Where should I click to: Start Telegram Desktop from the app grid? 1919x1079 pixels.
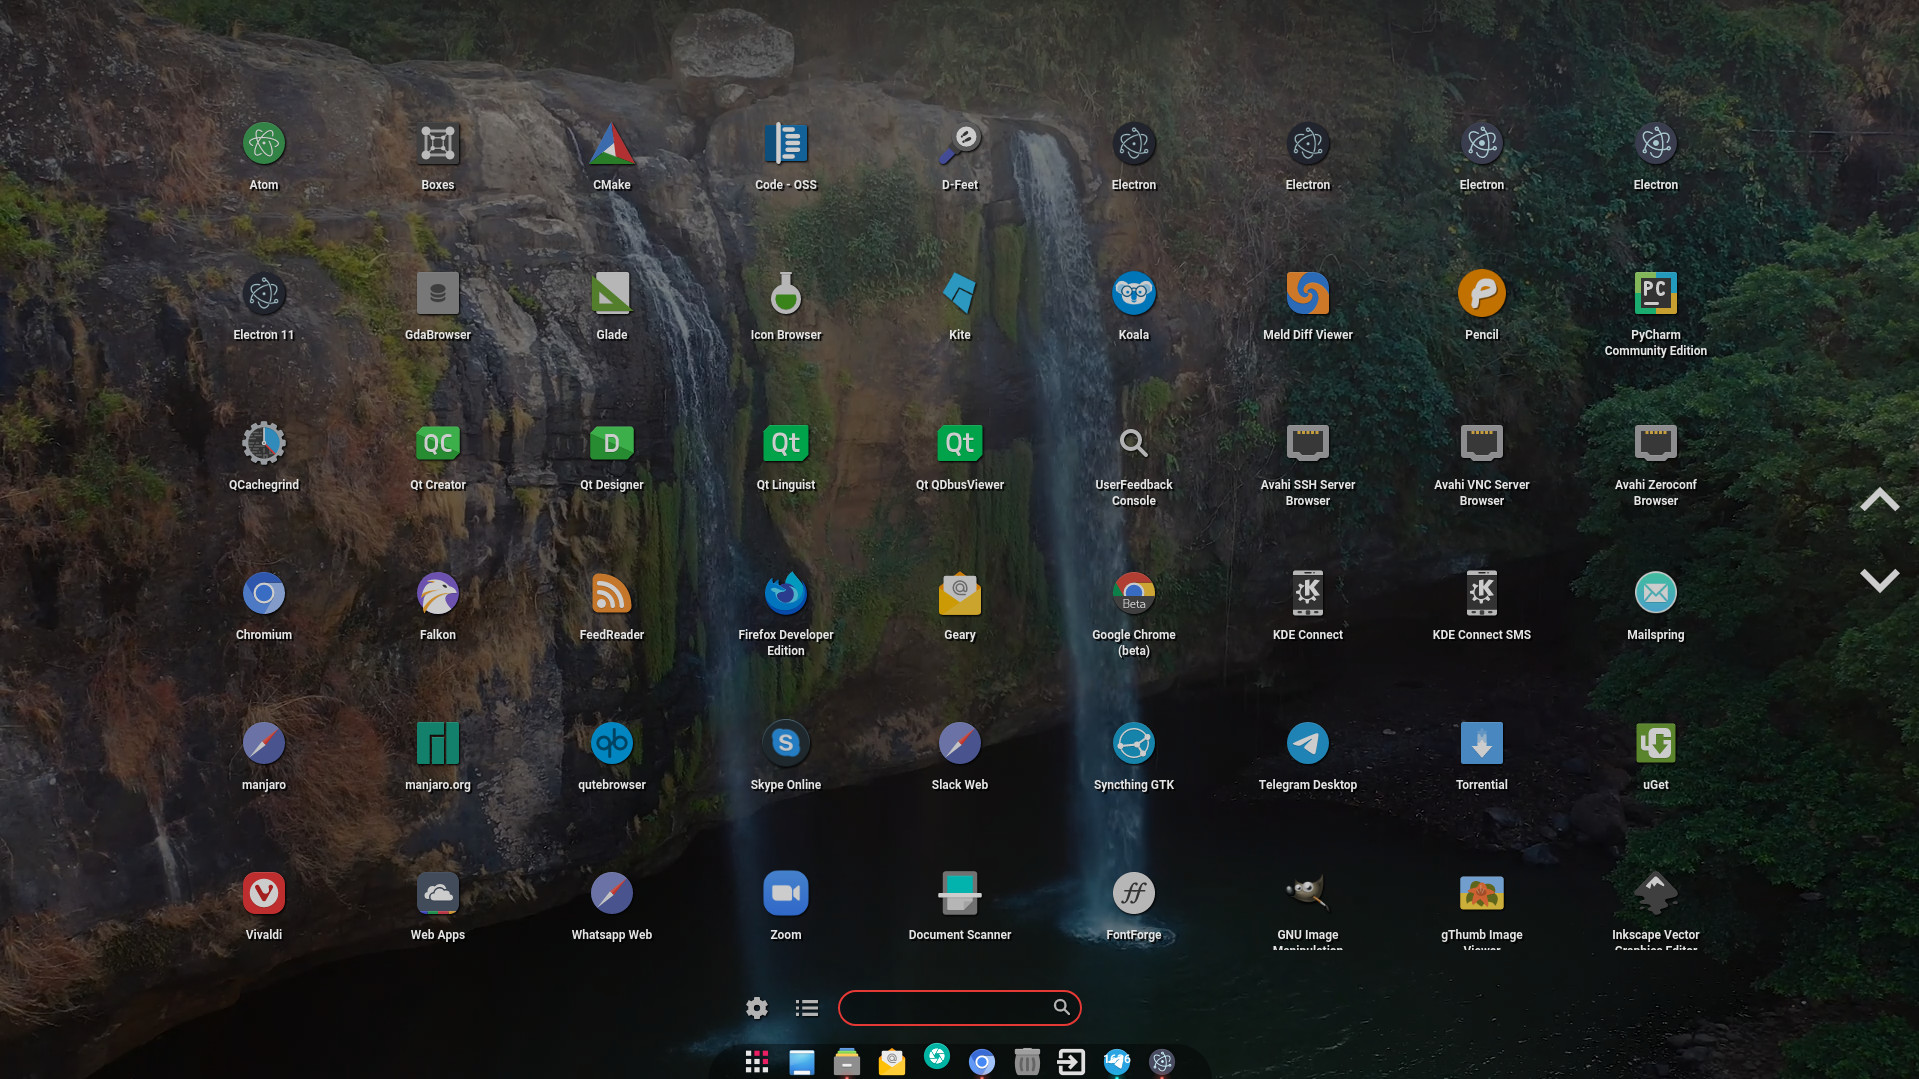(1307, 745)
